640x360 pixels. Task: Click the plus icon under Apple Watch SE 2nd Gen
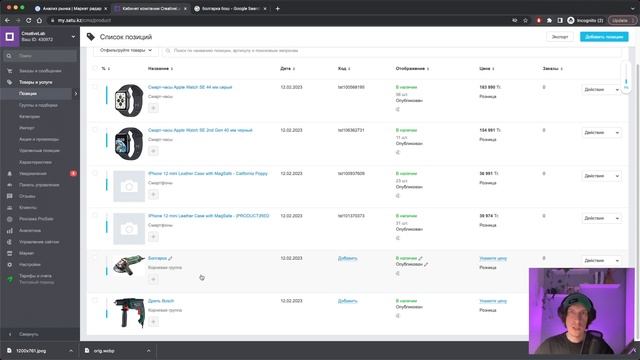pyautogui.click(x=153, y=151)
